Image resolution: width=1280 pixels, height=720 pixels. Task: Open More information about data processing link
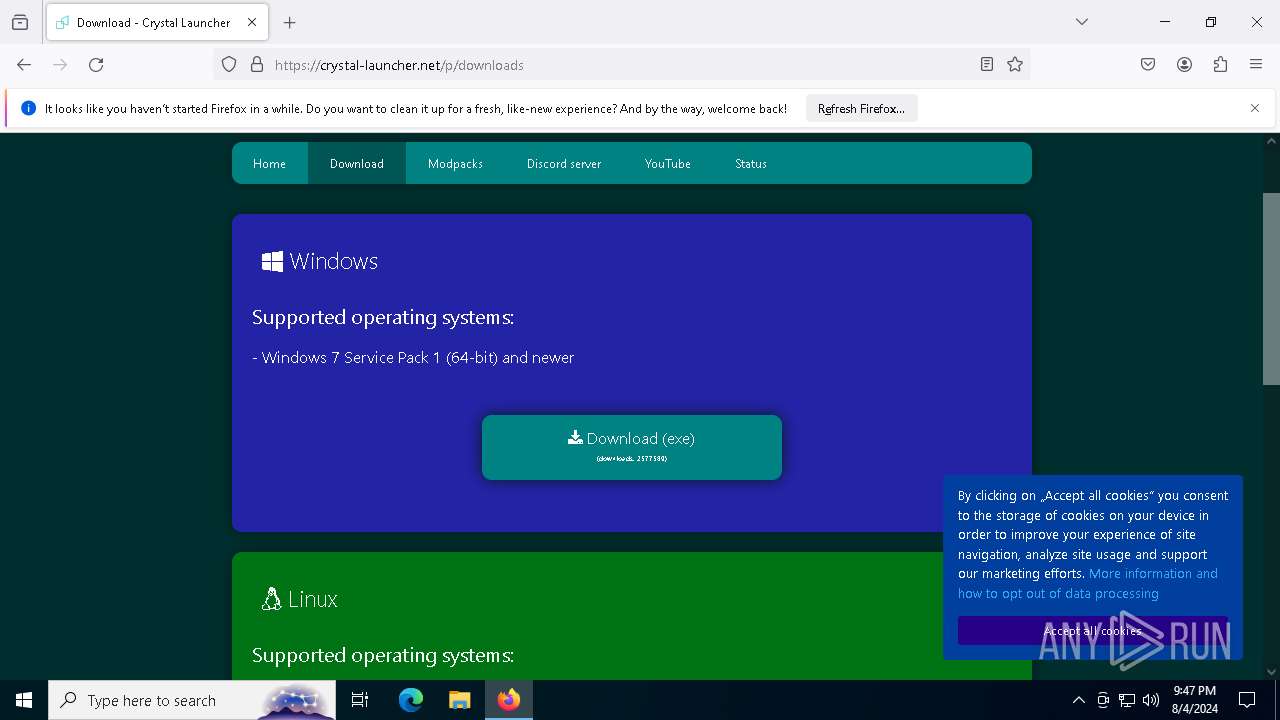point(1088,583)
